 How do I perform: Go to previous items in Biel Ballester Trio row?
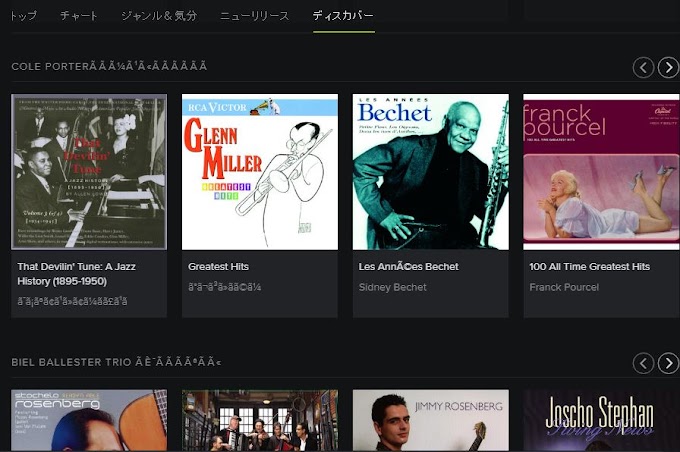643,363
